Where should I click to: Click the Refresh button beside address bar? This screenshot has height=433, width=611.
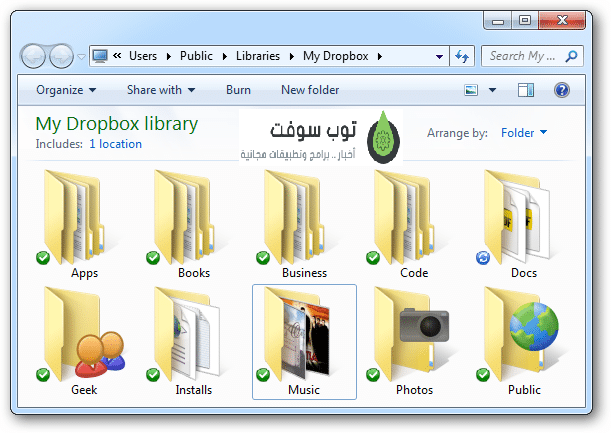click(x=462, y=57)
